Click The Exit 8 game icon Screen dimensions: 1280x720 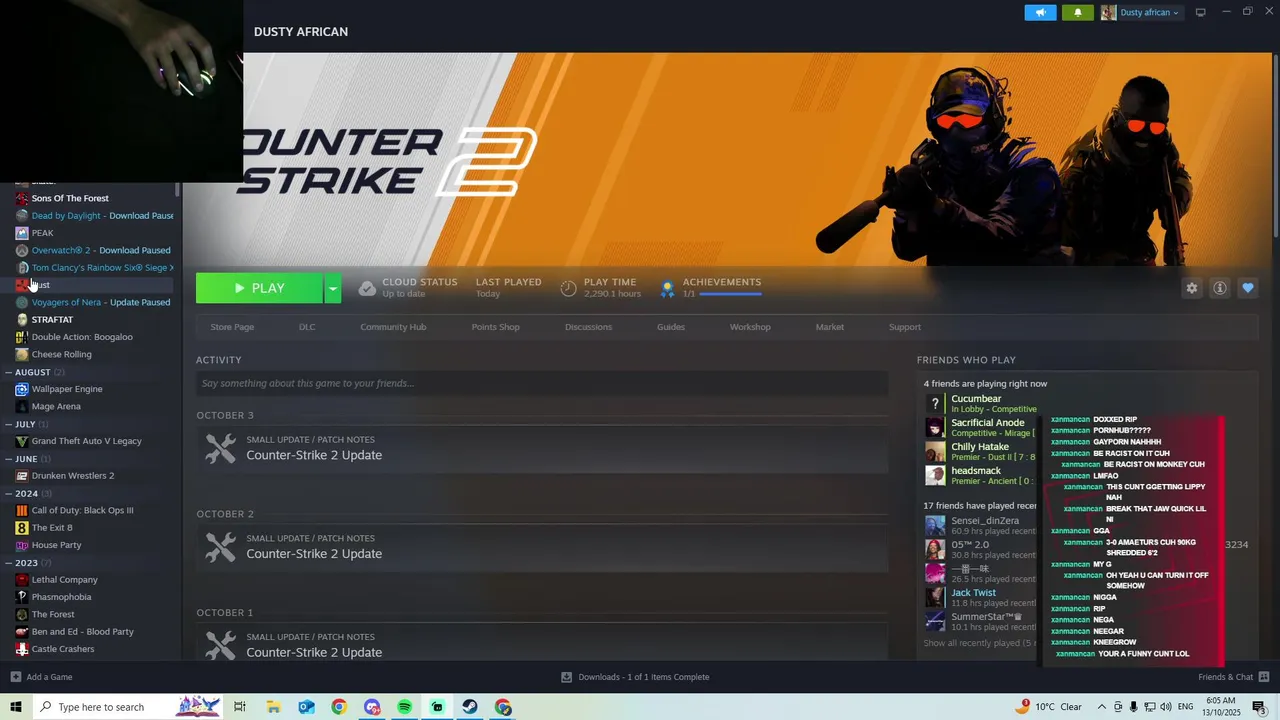(22, 528)
